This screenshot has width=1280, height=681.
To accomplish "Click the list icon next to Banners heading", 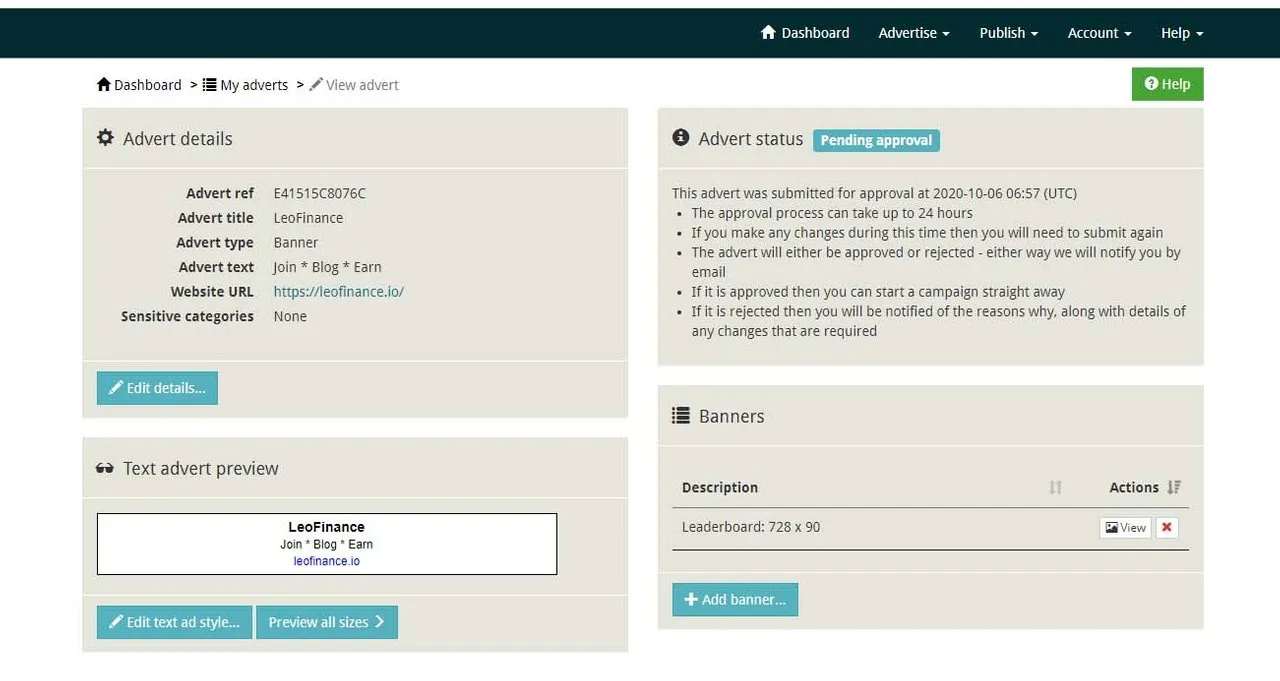I will [681, 415].
